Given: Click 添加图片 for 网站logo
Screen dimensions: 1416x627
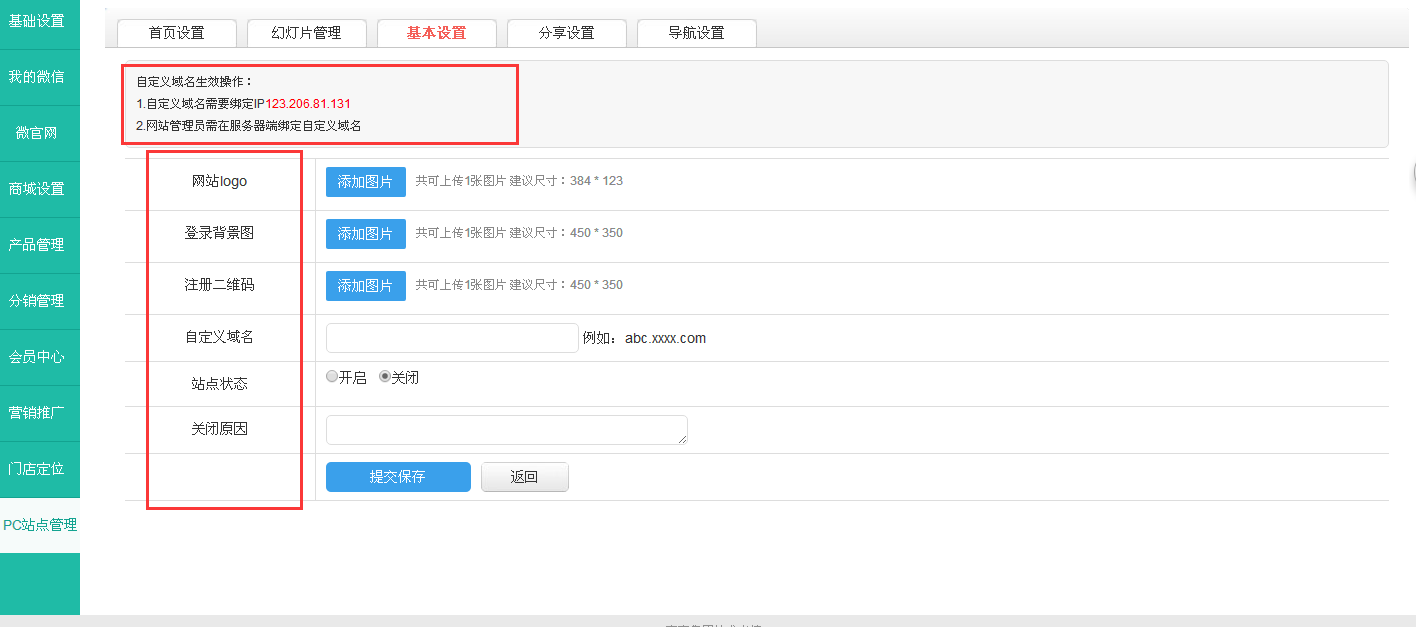Looking at the screenshot, I should coord(365,182).
